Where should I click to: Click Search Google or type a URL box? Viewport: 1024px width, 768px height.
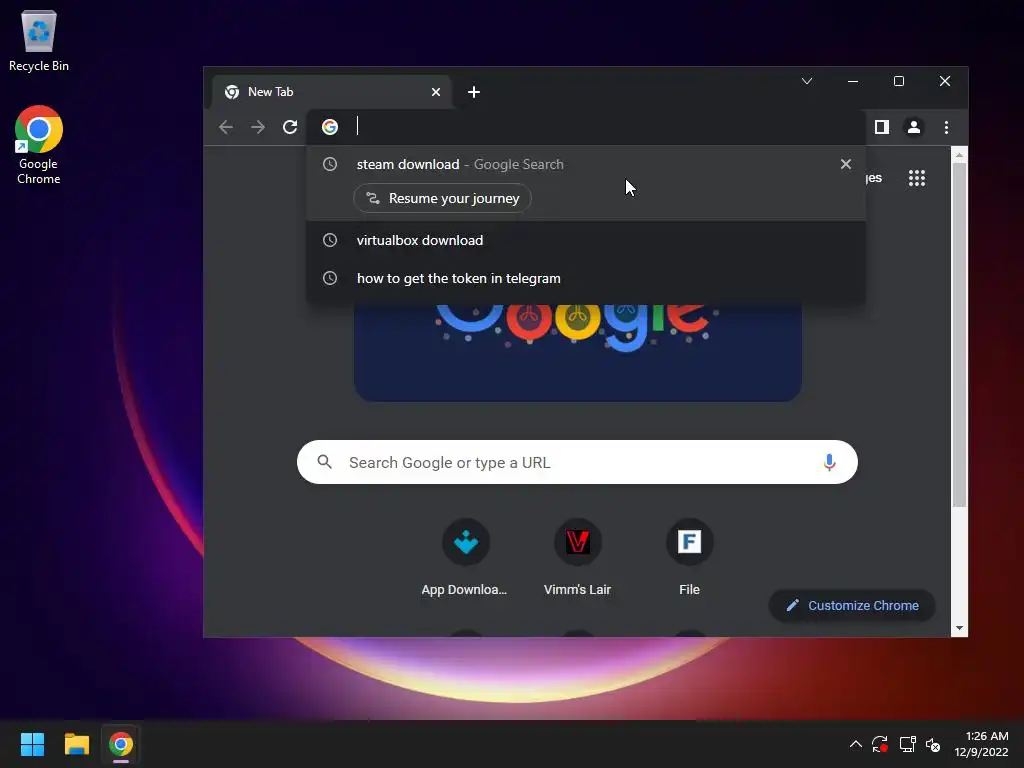tap(577, 462)
